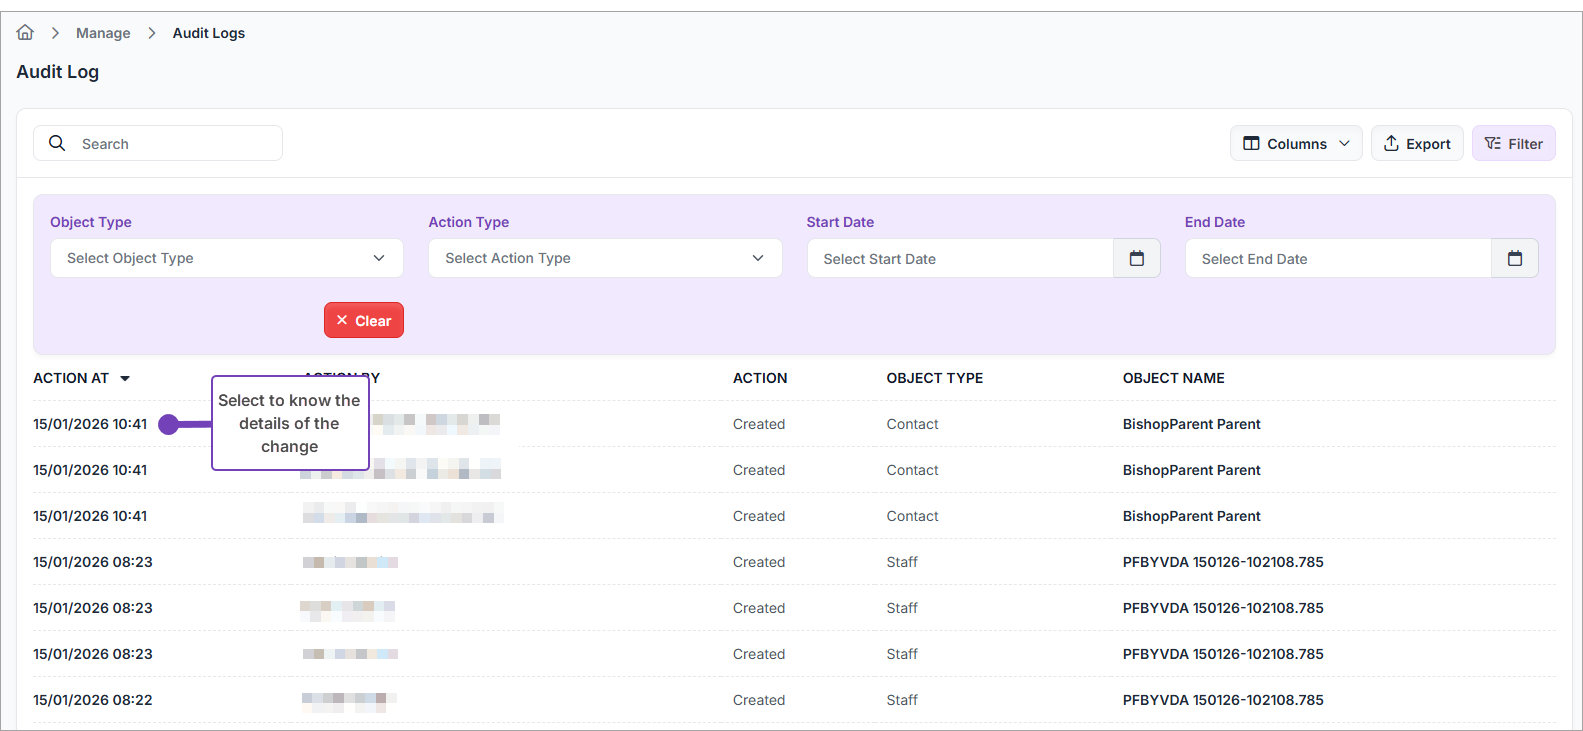
Task: Open the End Date calendar picker
Action: click(1514, 259)
